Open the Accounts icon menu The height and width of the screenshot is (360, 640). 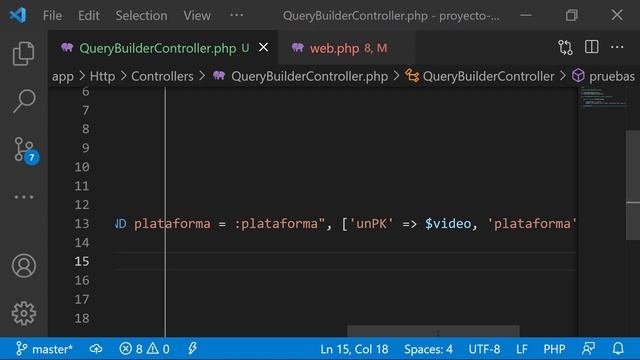24,266
